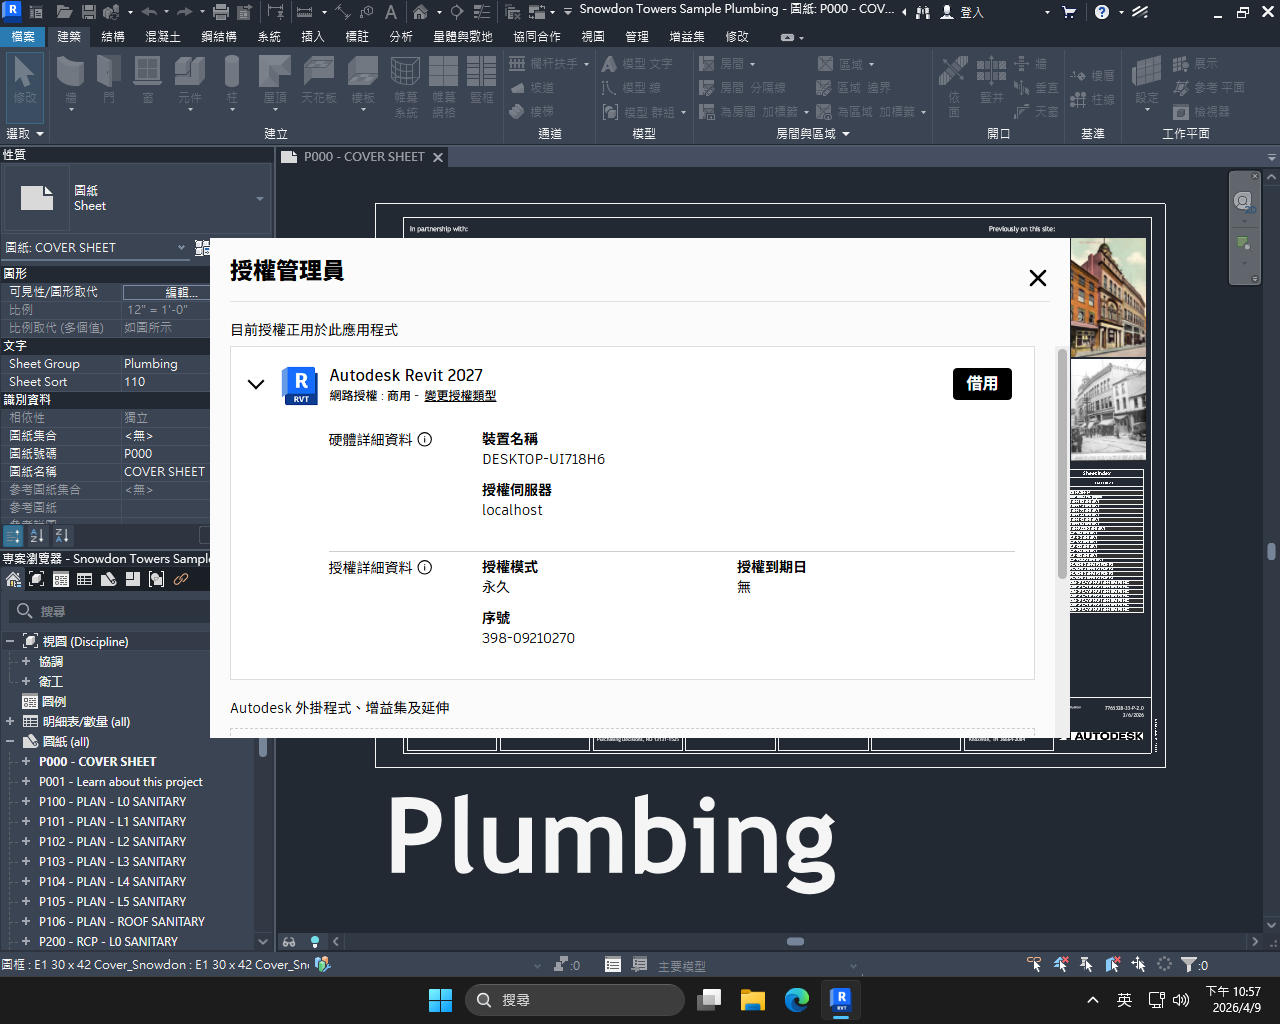Click the hardware details info icon
The image size is (1280, 1024).
pos(425,440)
